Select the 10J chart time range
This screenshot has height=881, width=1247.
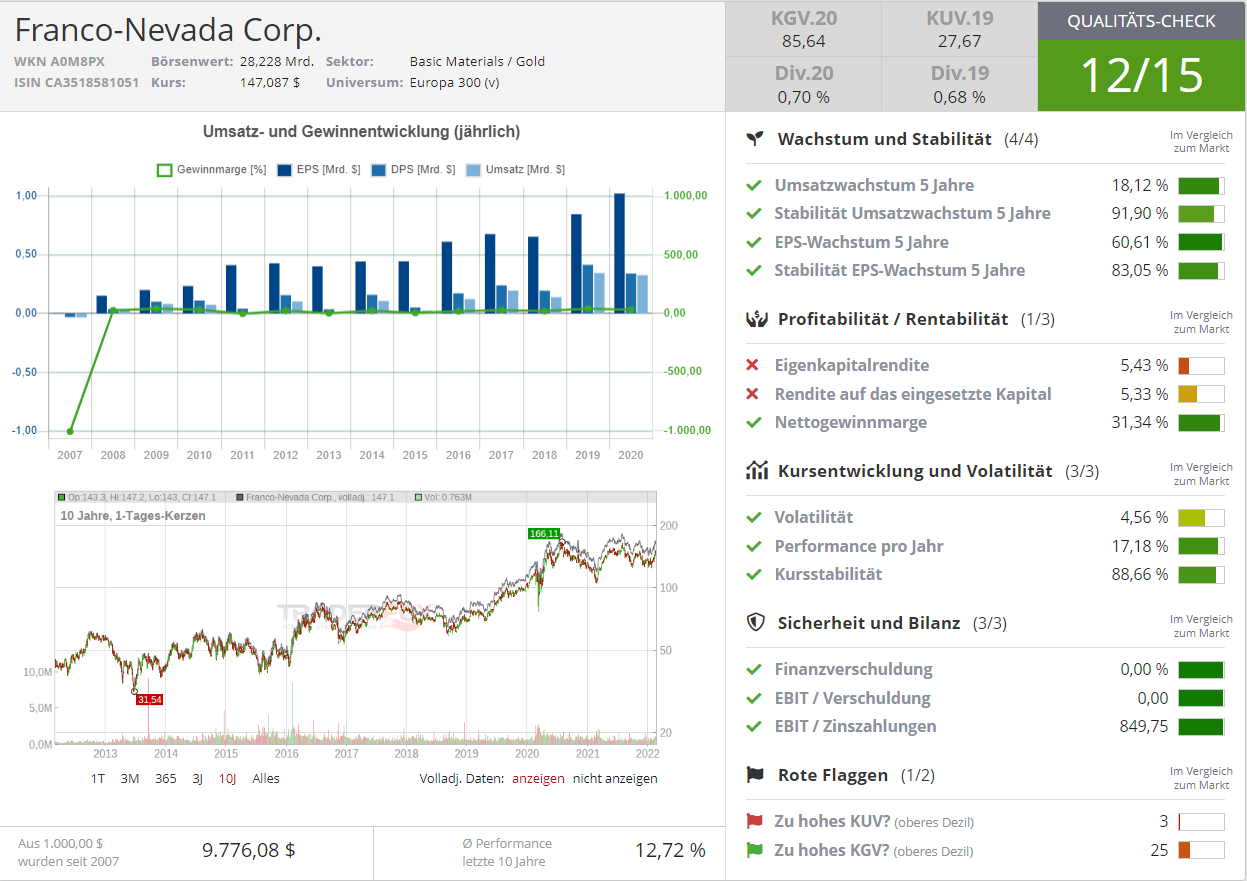(x=228, y=778)
